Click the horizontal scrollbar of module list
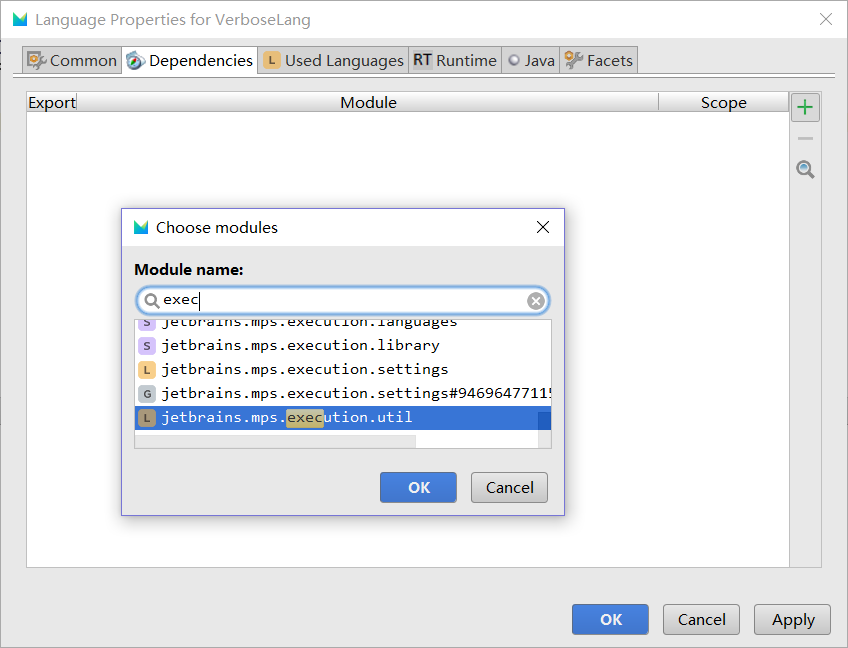 pyautogui.click(x=275, y=441)
